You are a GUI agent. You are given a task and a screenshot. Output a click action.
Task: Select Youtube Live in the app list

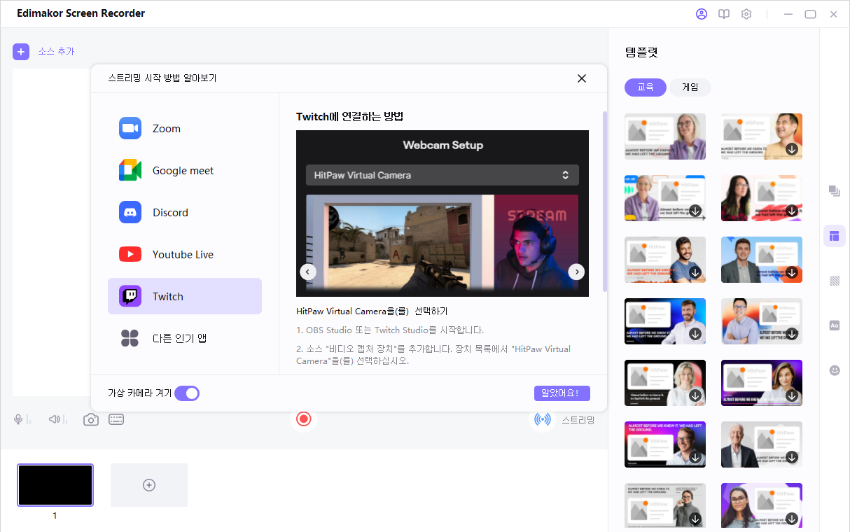click(x=185, y=254)
